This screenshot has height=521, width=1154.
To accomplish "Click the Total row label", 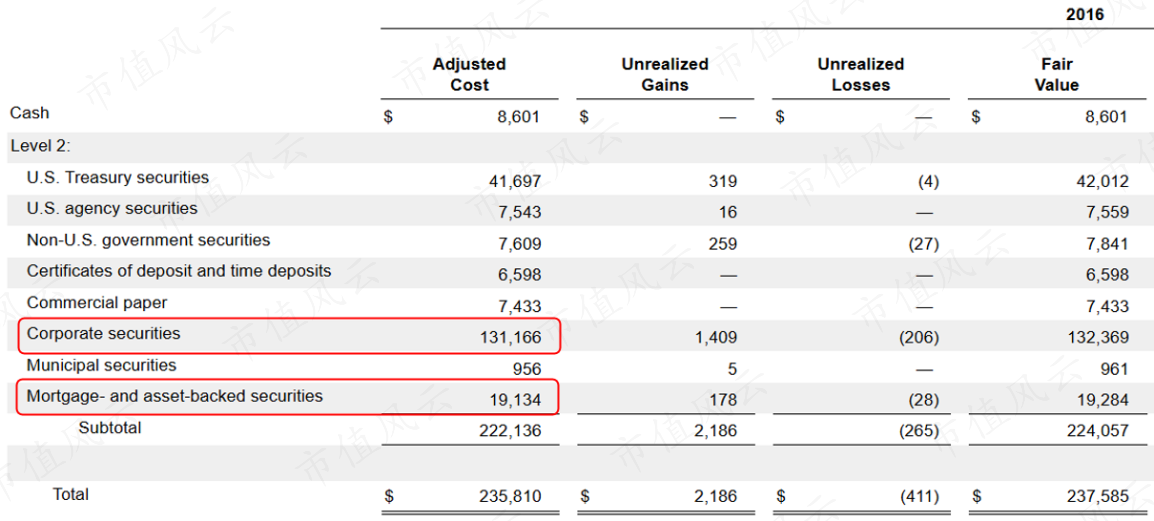I will [70, 494].
